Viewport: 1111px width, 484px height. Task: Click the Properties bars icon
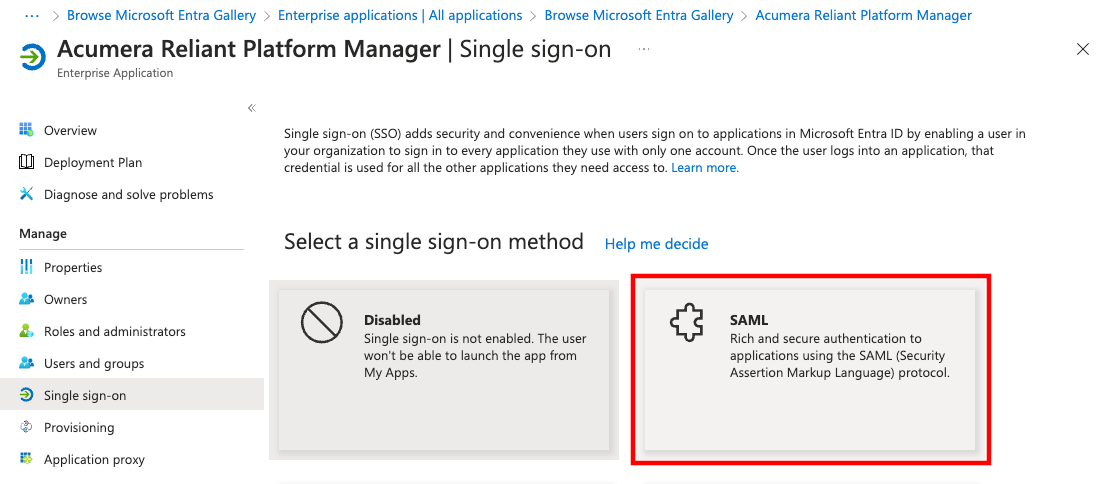click(x=26, y=267)
